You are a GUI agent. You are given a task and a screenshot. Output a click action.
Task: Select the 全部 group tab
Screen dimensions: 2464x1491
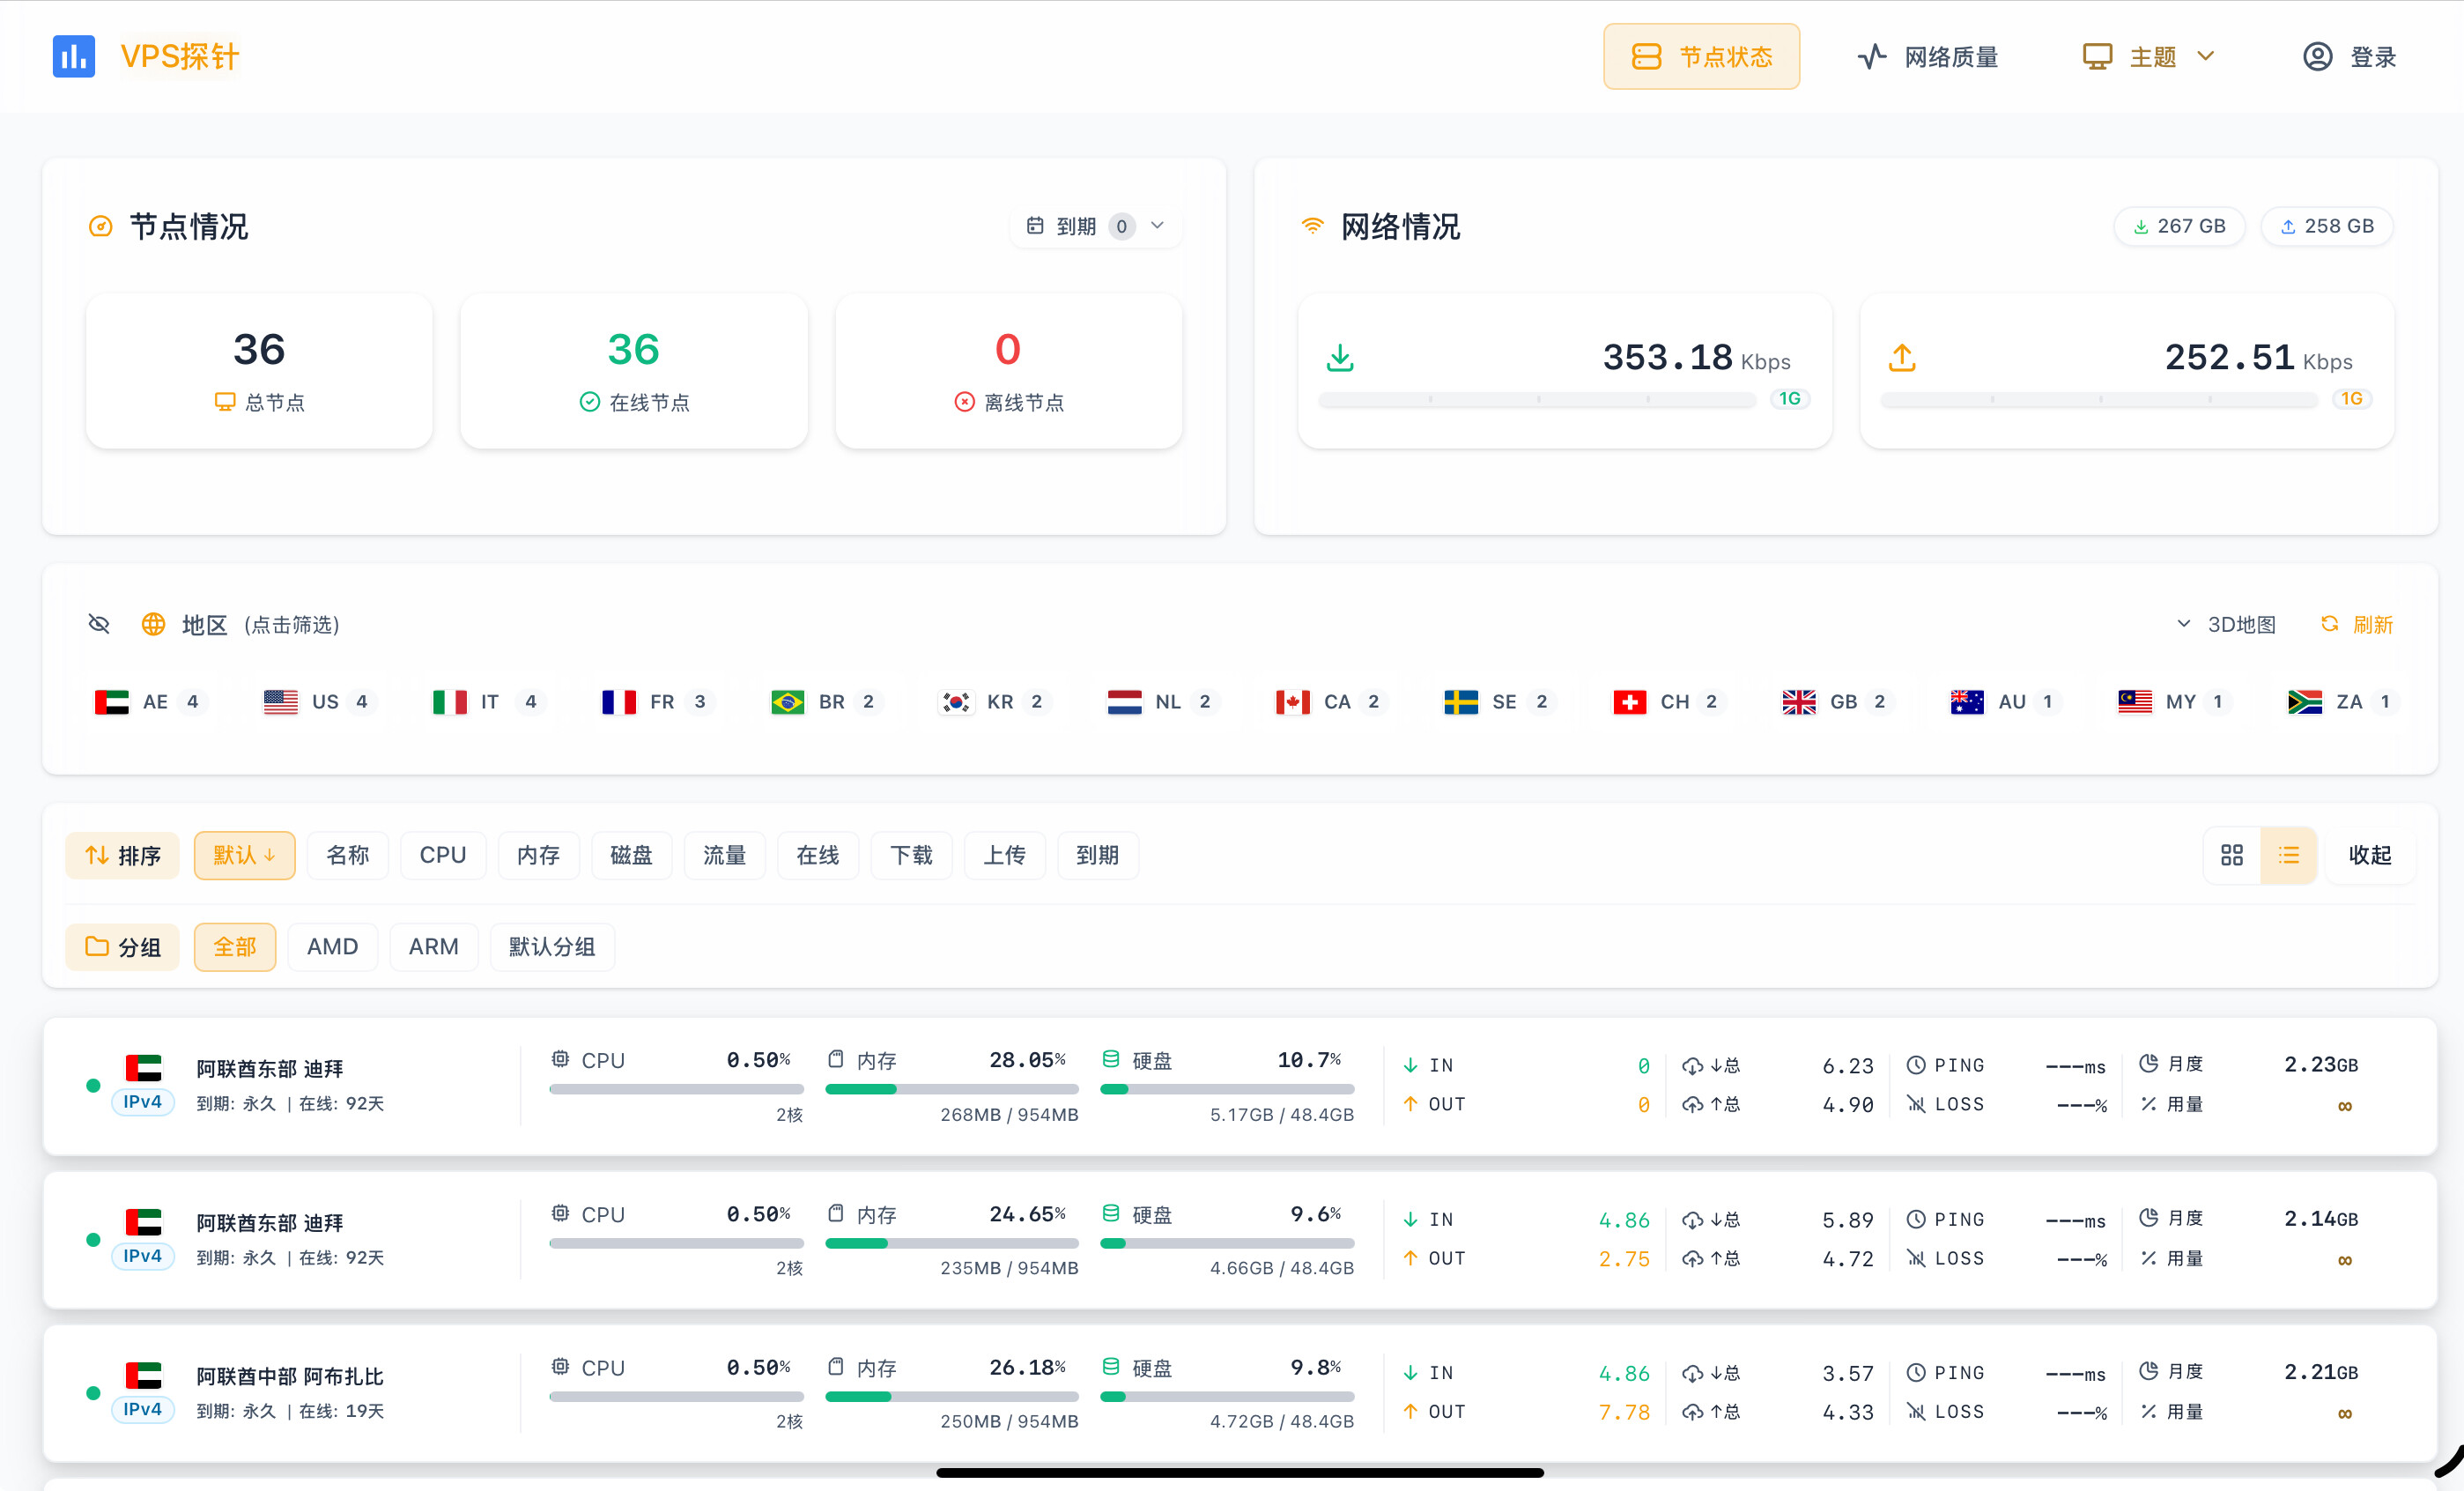click(x=235, y=946)
